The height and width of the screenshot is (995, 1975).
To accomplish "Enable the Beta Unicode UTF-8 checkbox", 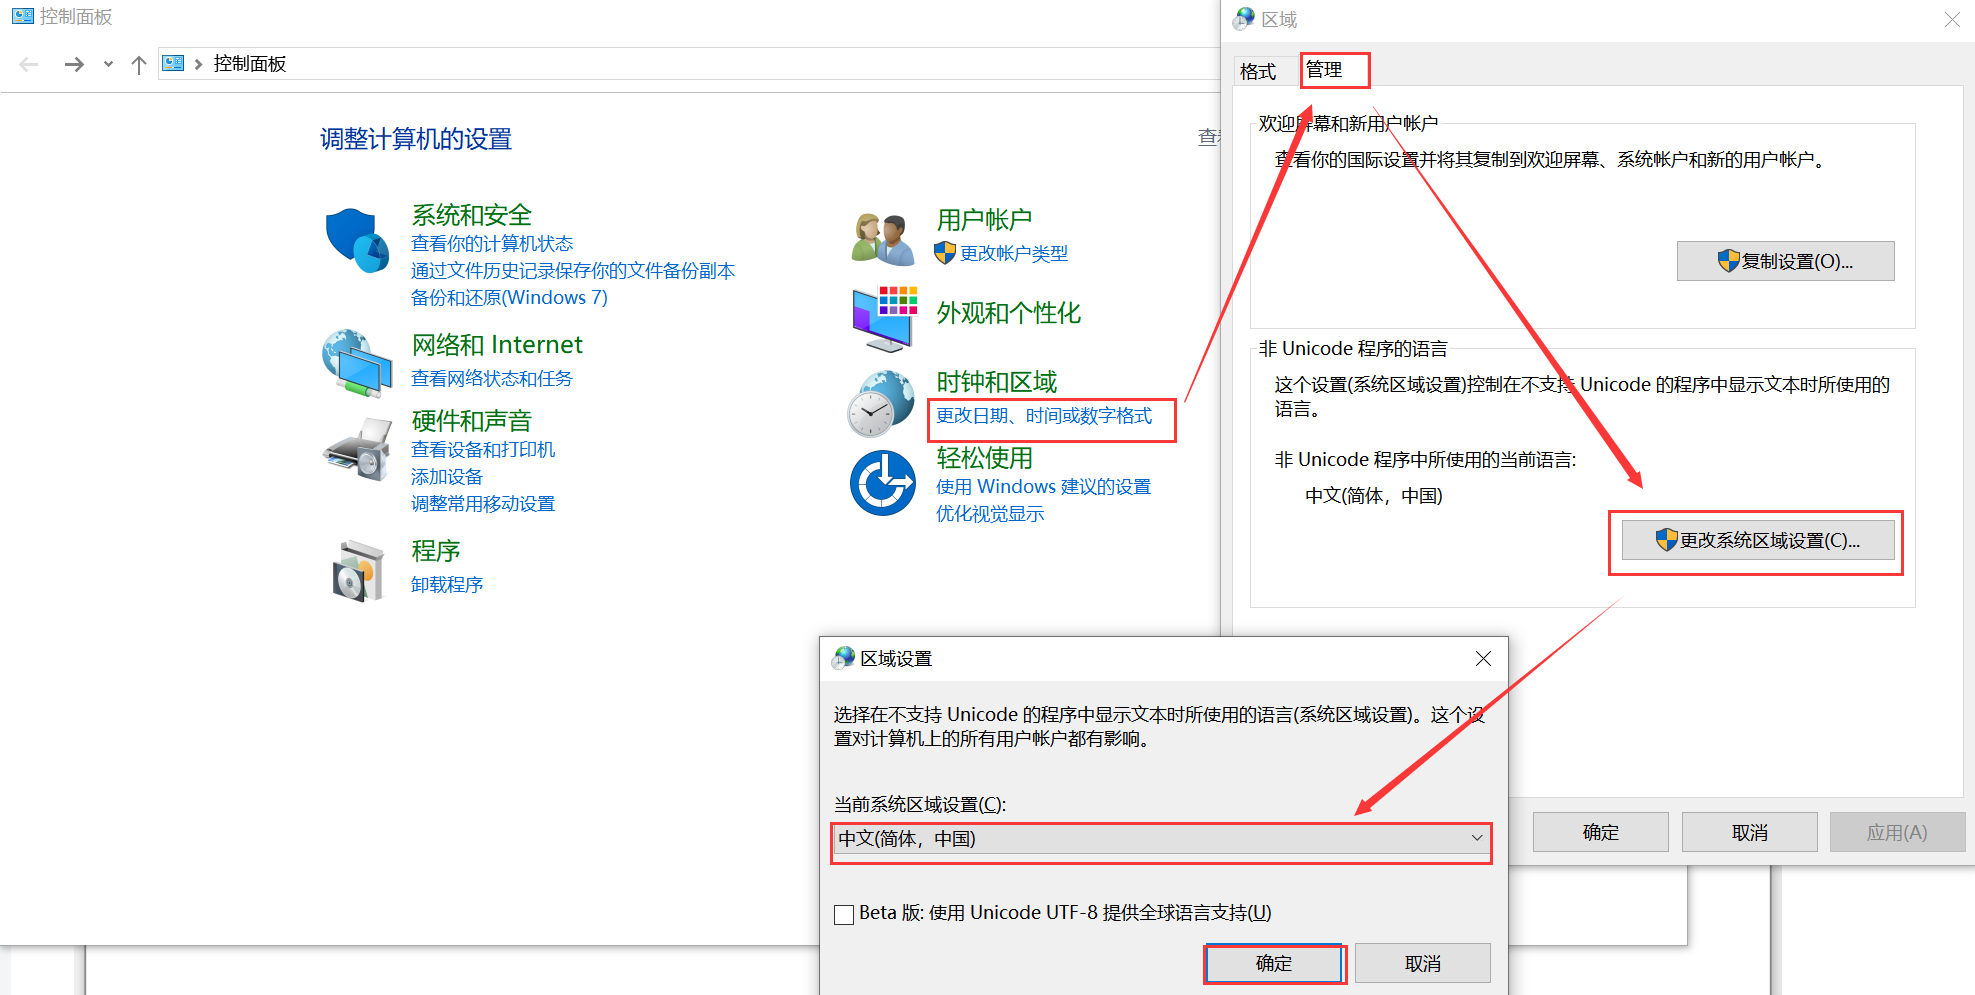I will tap(844, 914).
